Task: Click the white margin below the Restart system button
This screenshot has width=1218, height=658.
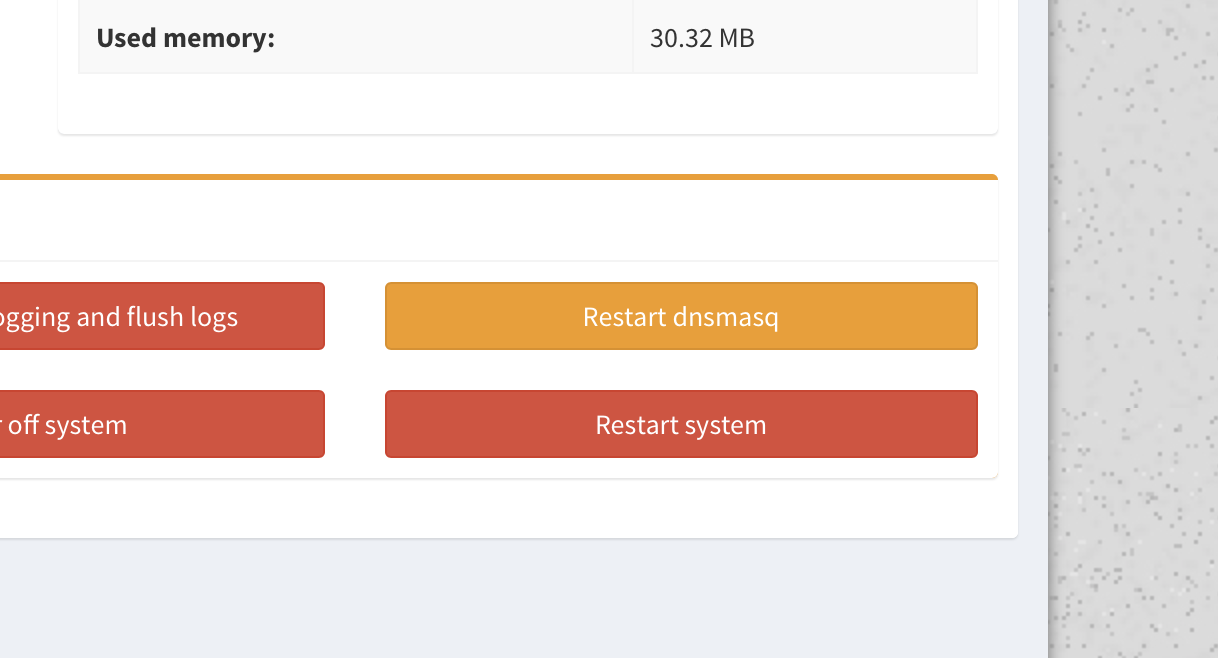Action: click(681, 468)
